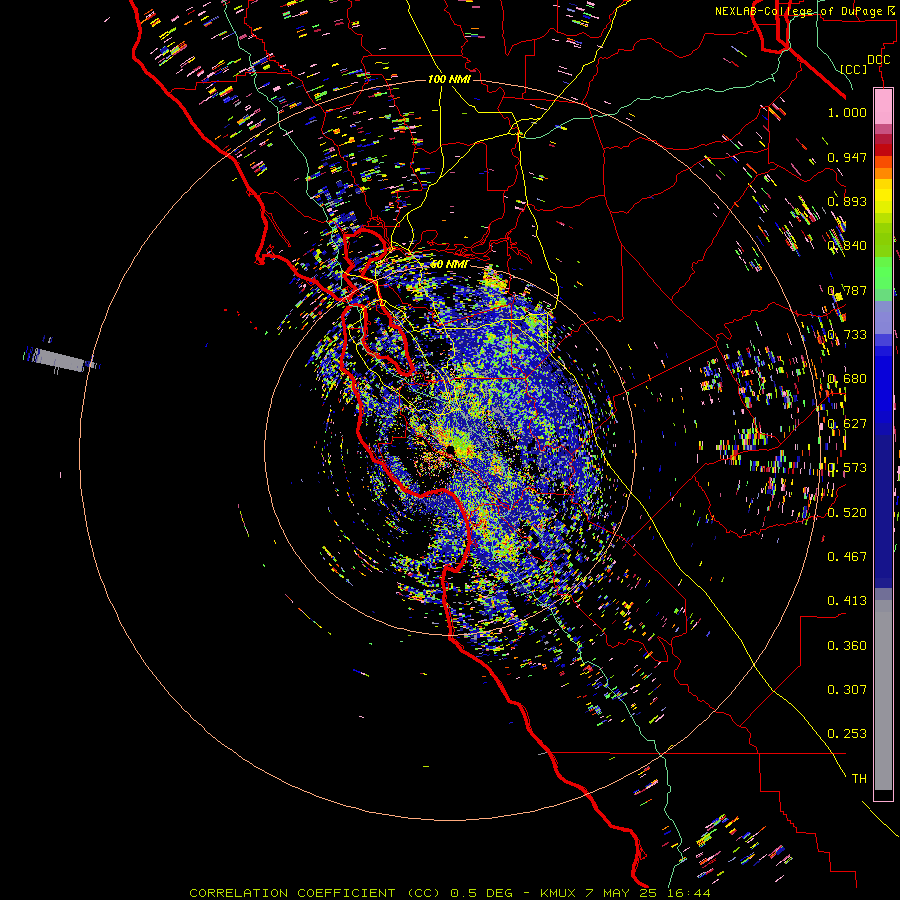This screenshot has height=900, width=900.
Task: Click the [CC] legend label
Action: [854, 69]
